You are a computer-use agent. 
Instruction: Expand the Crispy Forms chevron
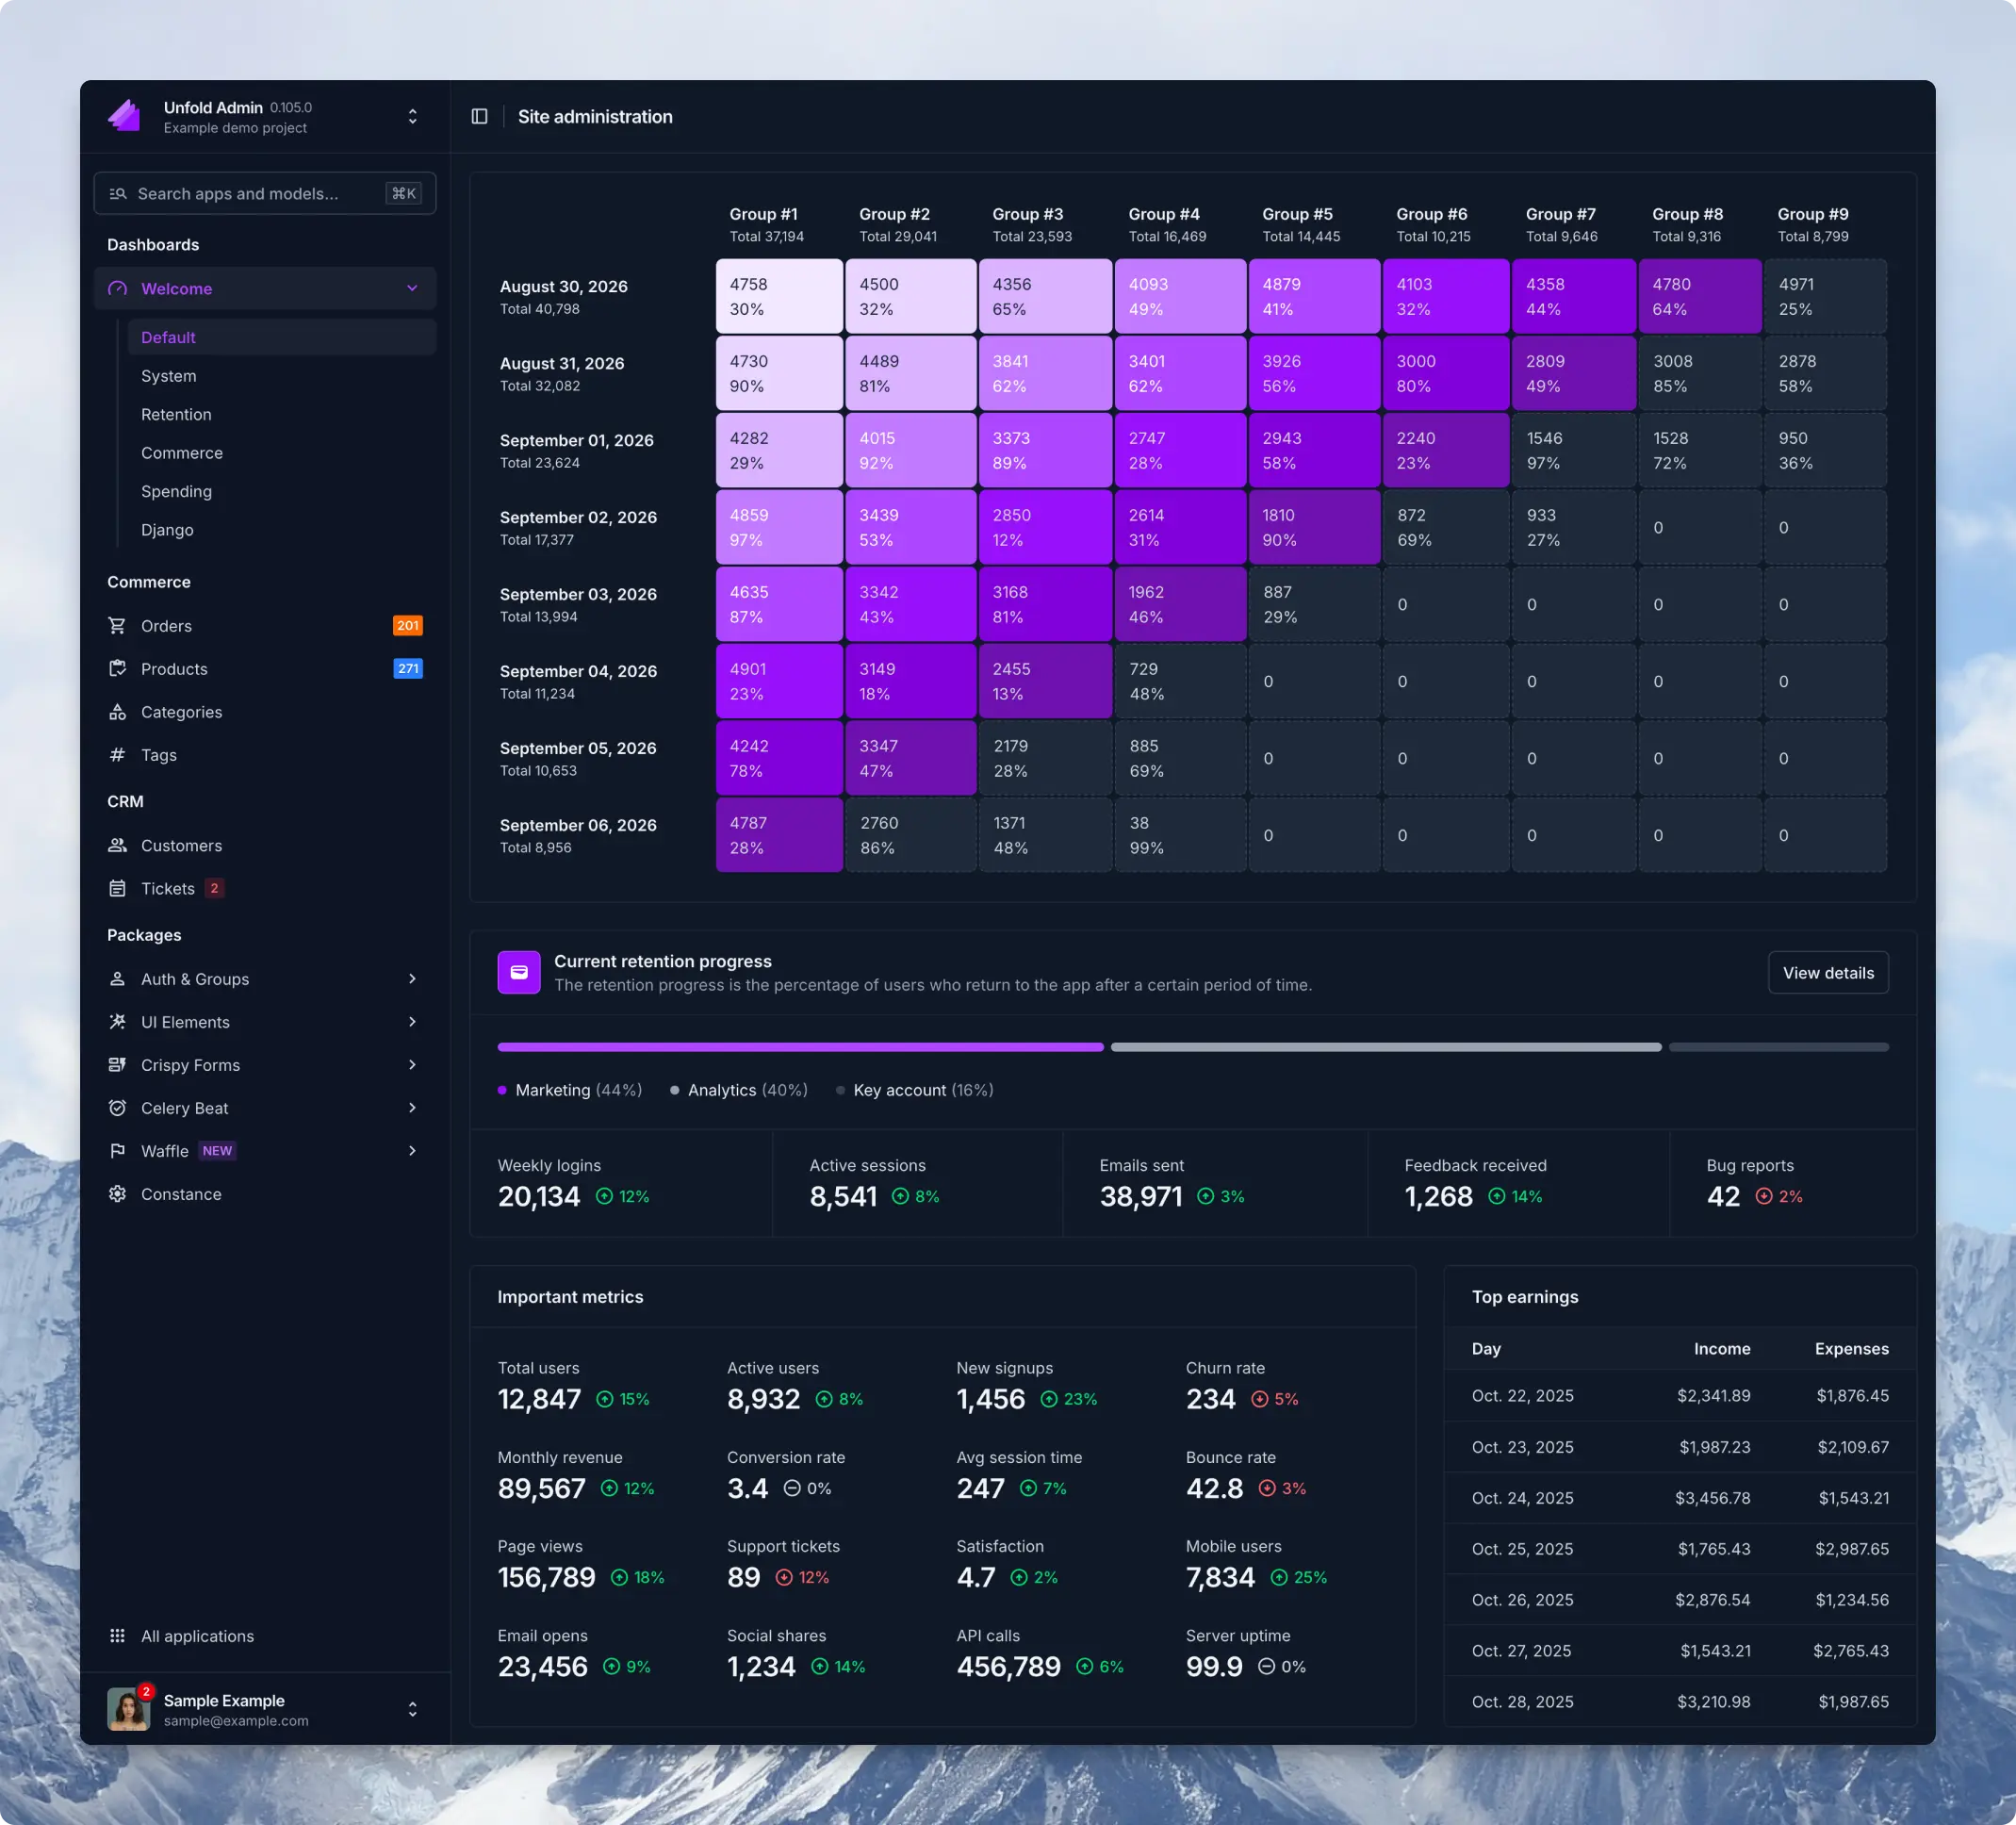[x=412, y=1065]
